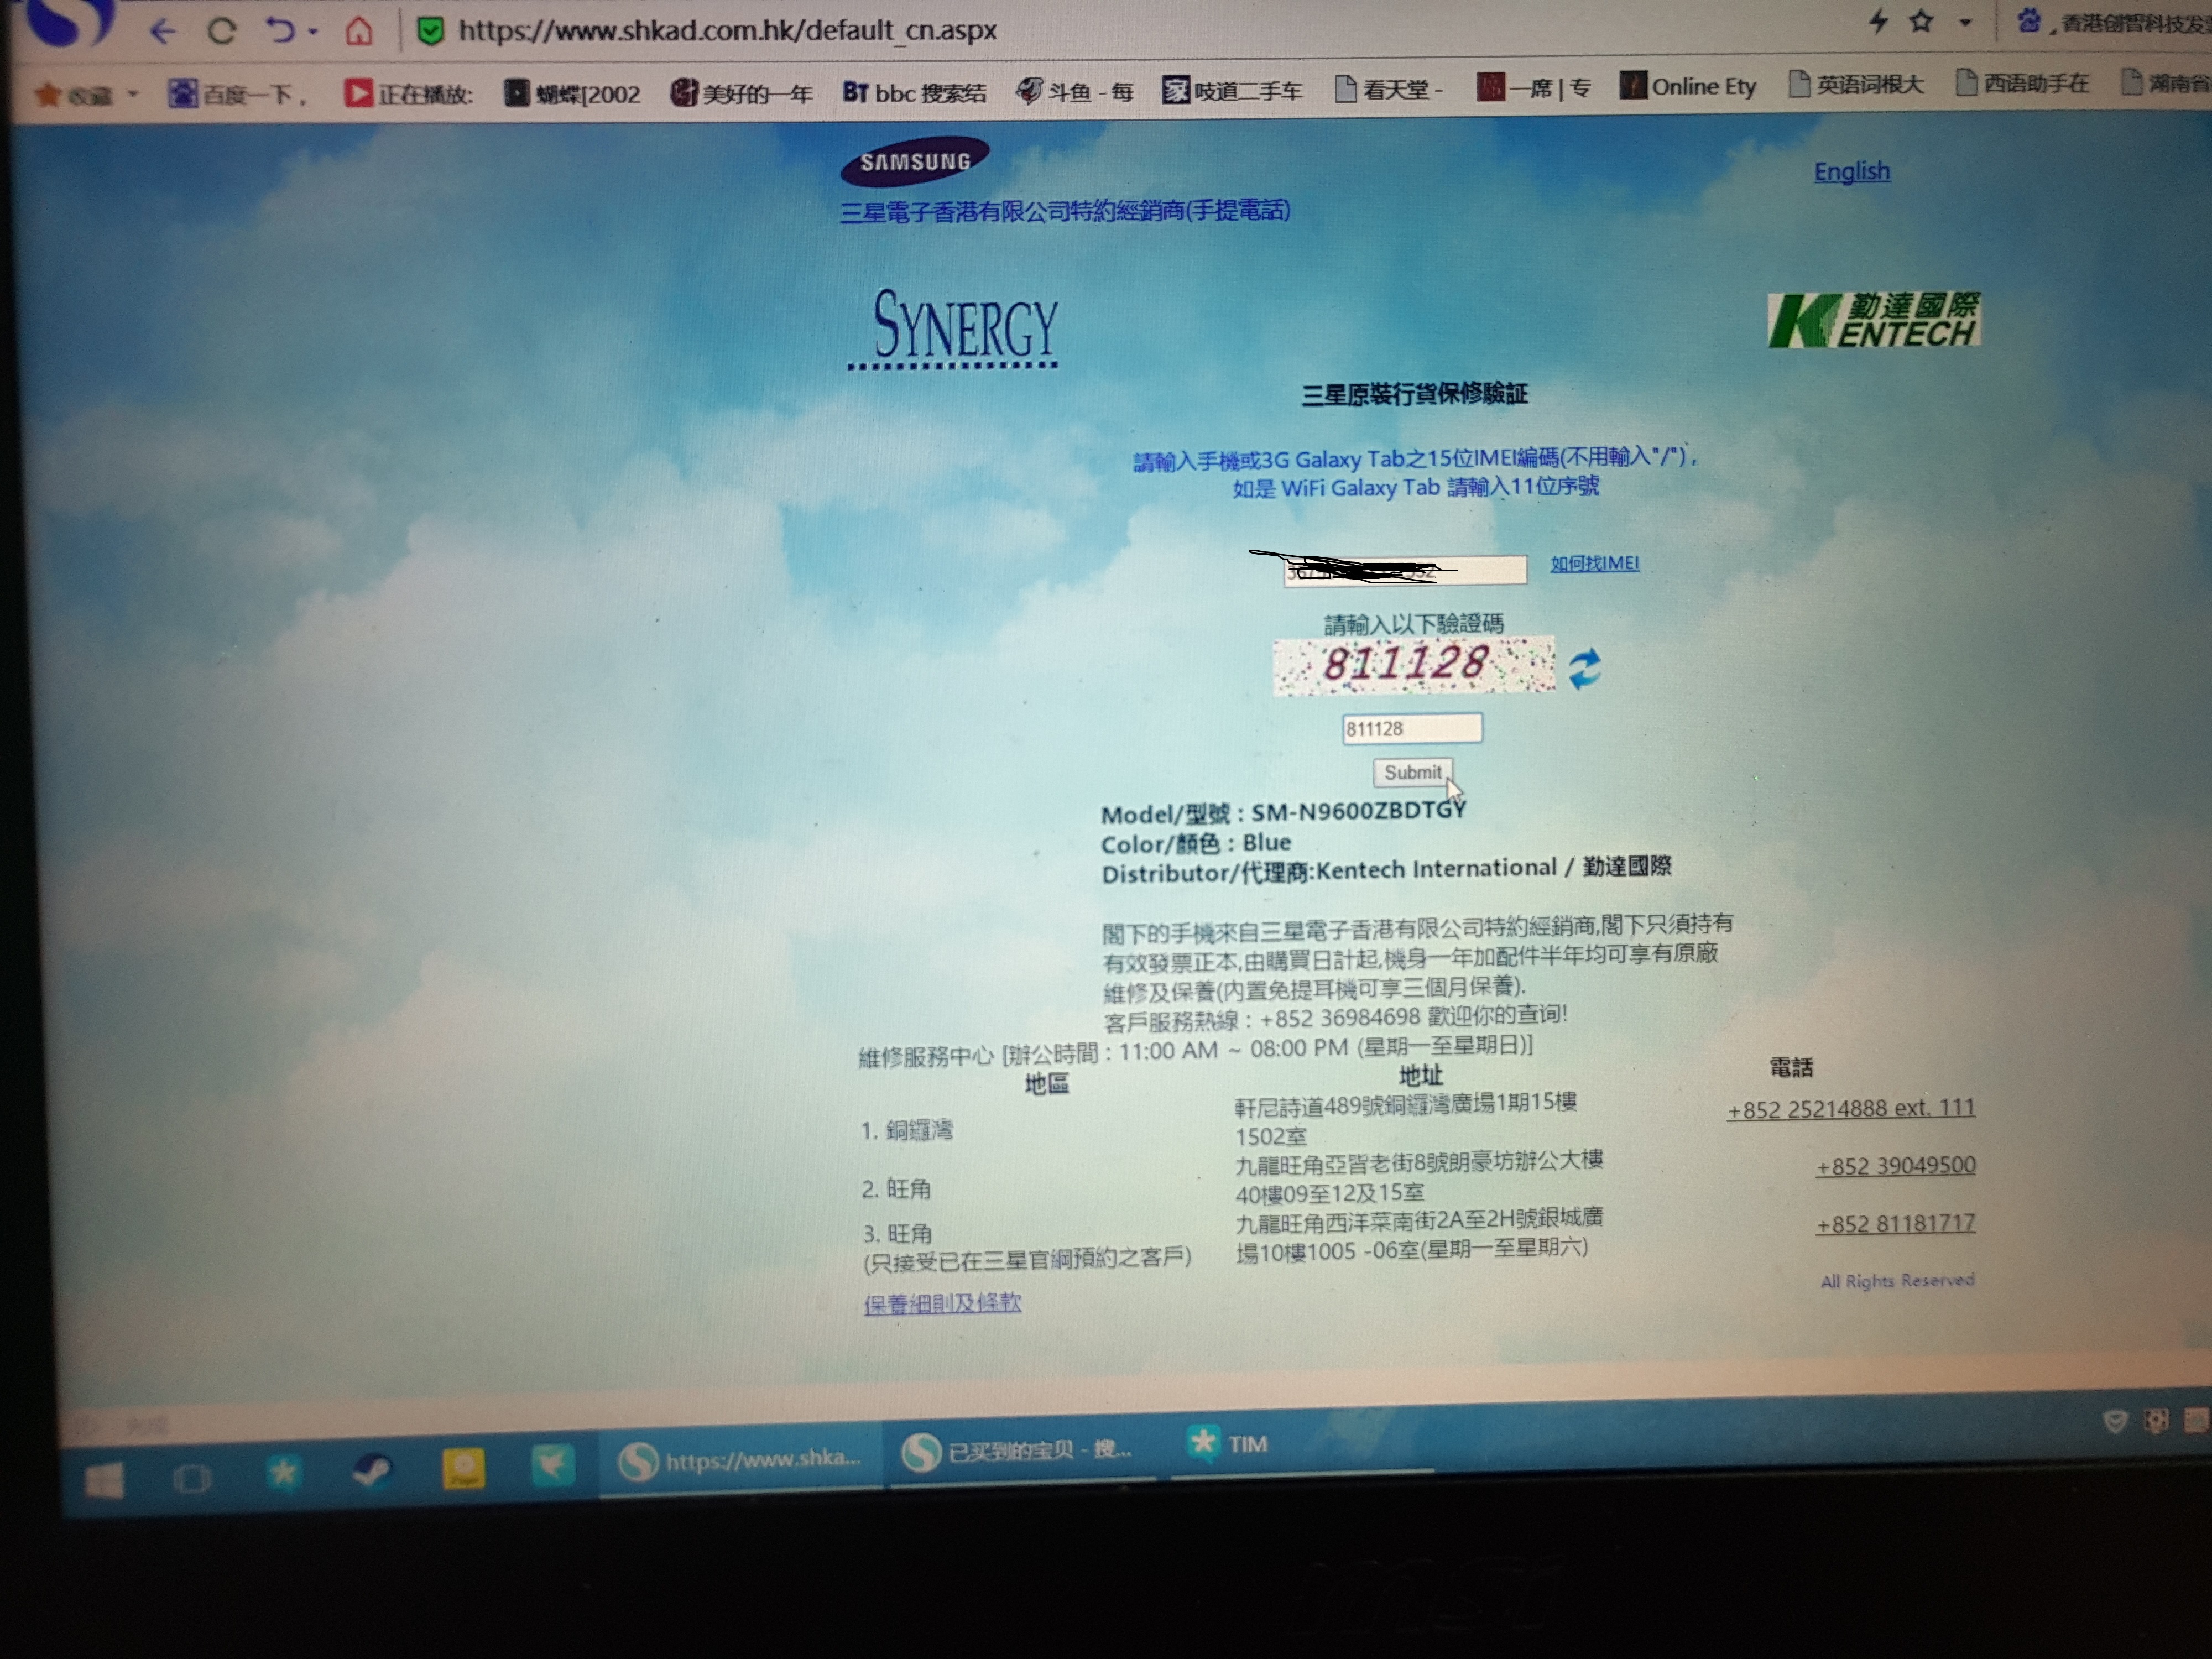Refresh the captcha with blue arrows icon
The image size is (2212, 1659).
point(1584,668)
